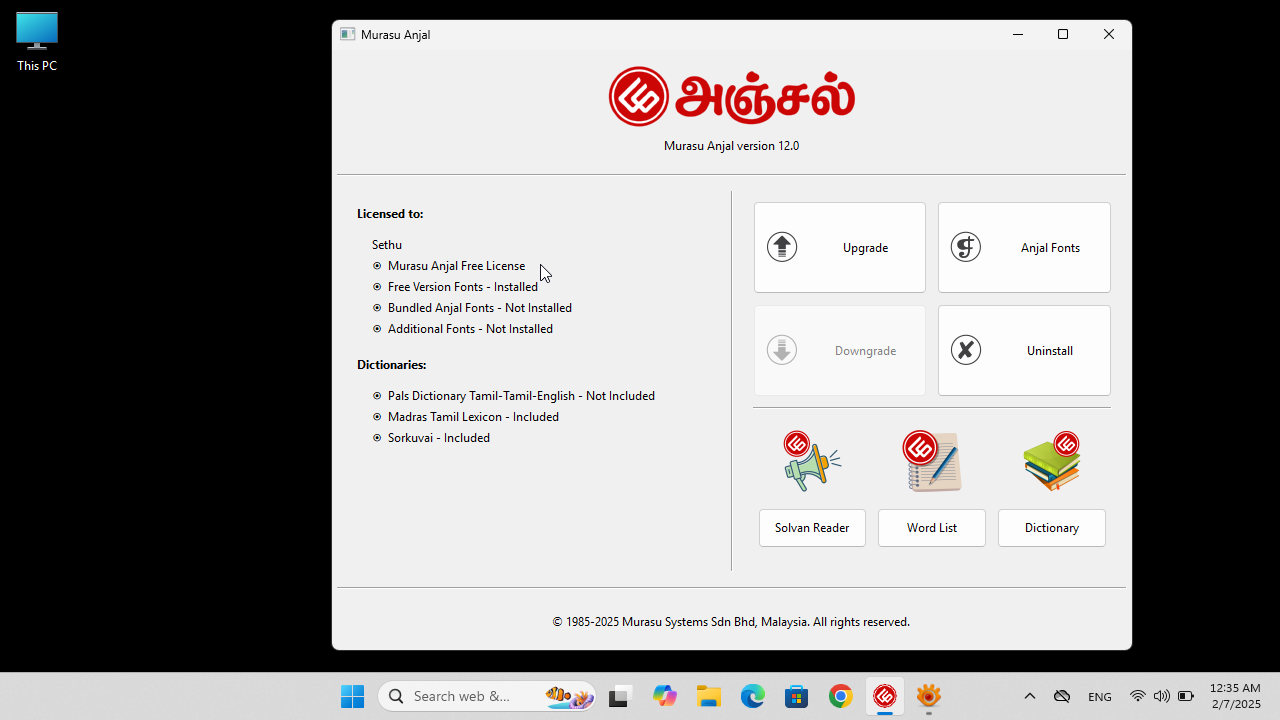Click the red Anjal logo at window top
Image resolution: width=1280 pixels, height=720 pixels.
[639, 96]
